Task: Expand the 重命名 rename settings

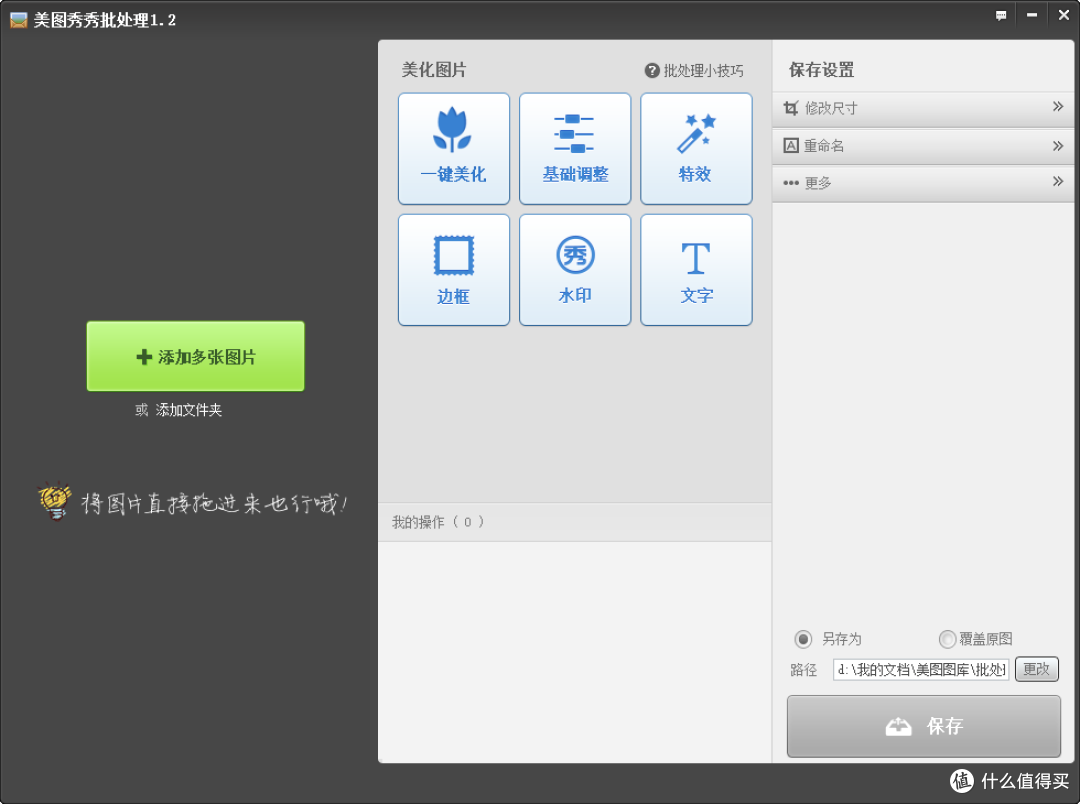Action: tap(921, 145)
